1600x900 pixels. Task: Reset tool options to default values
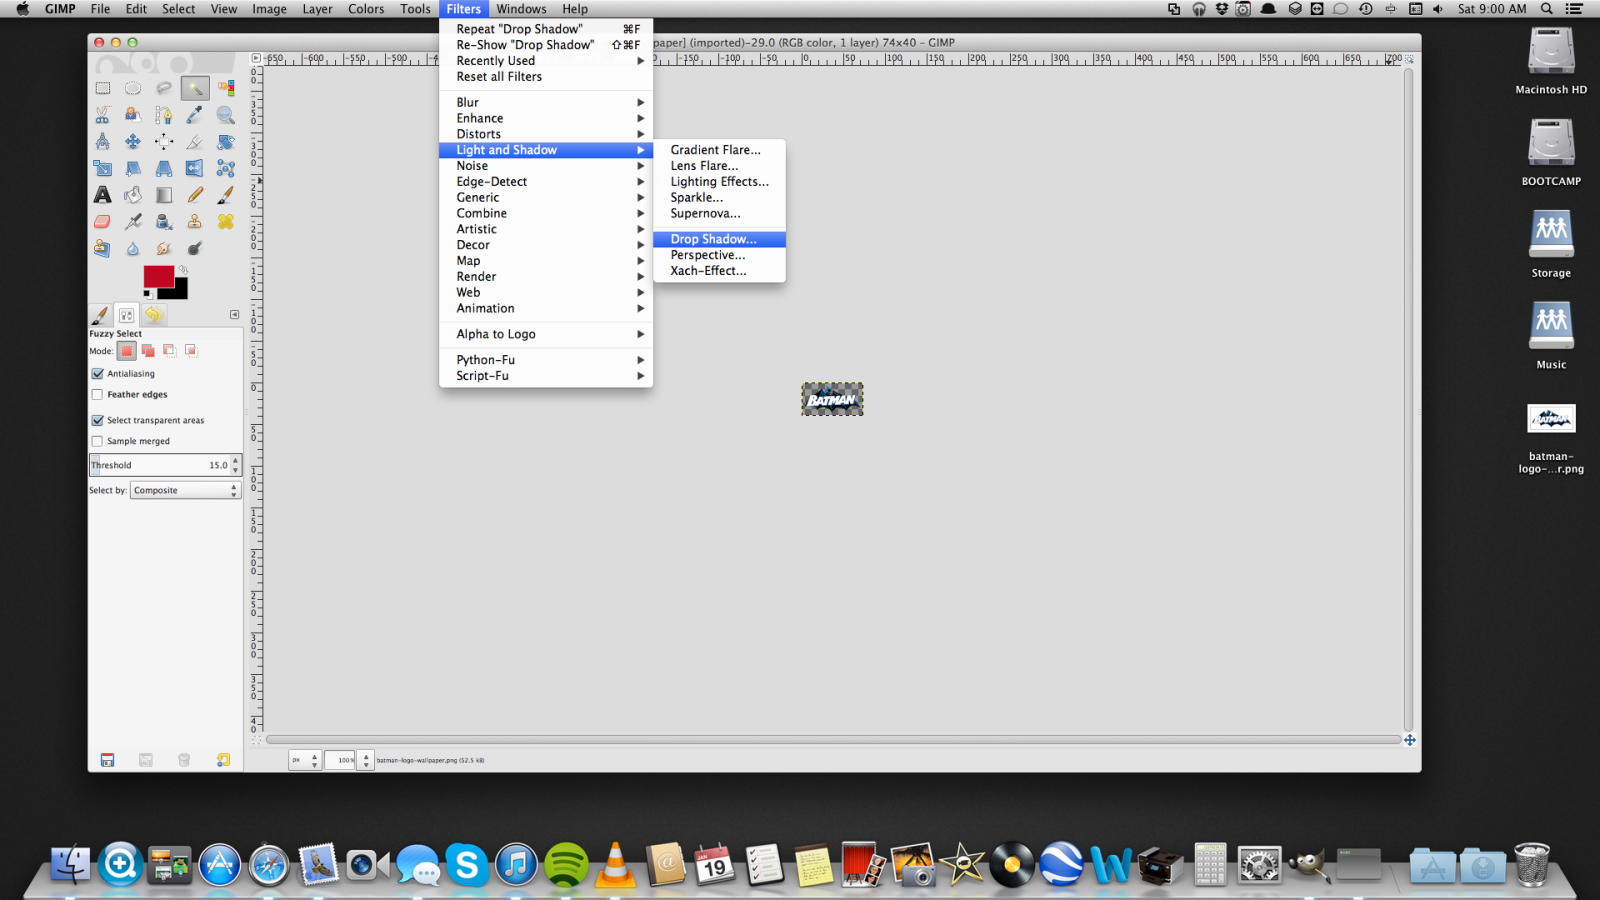click(223, 760)
